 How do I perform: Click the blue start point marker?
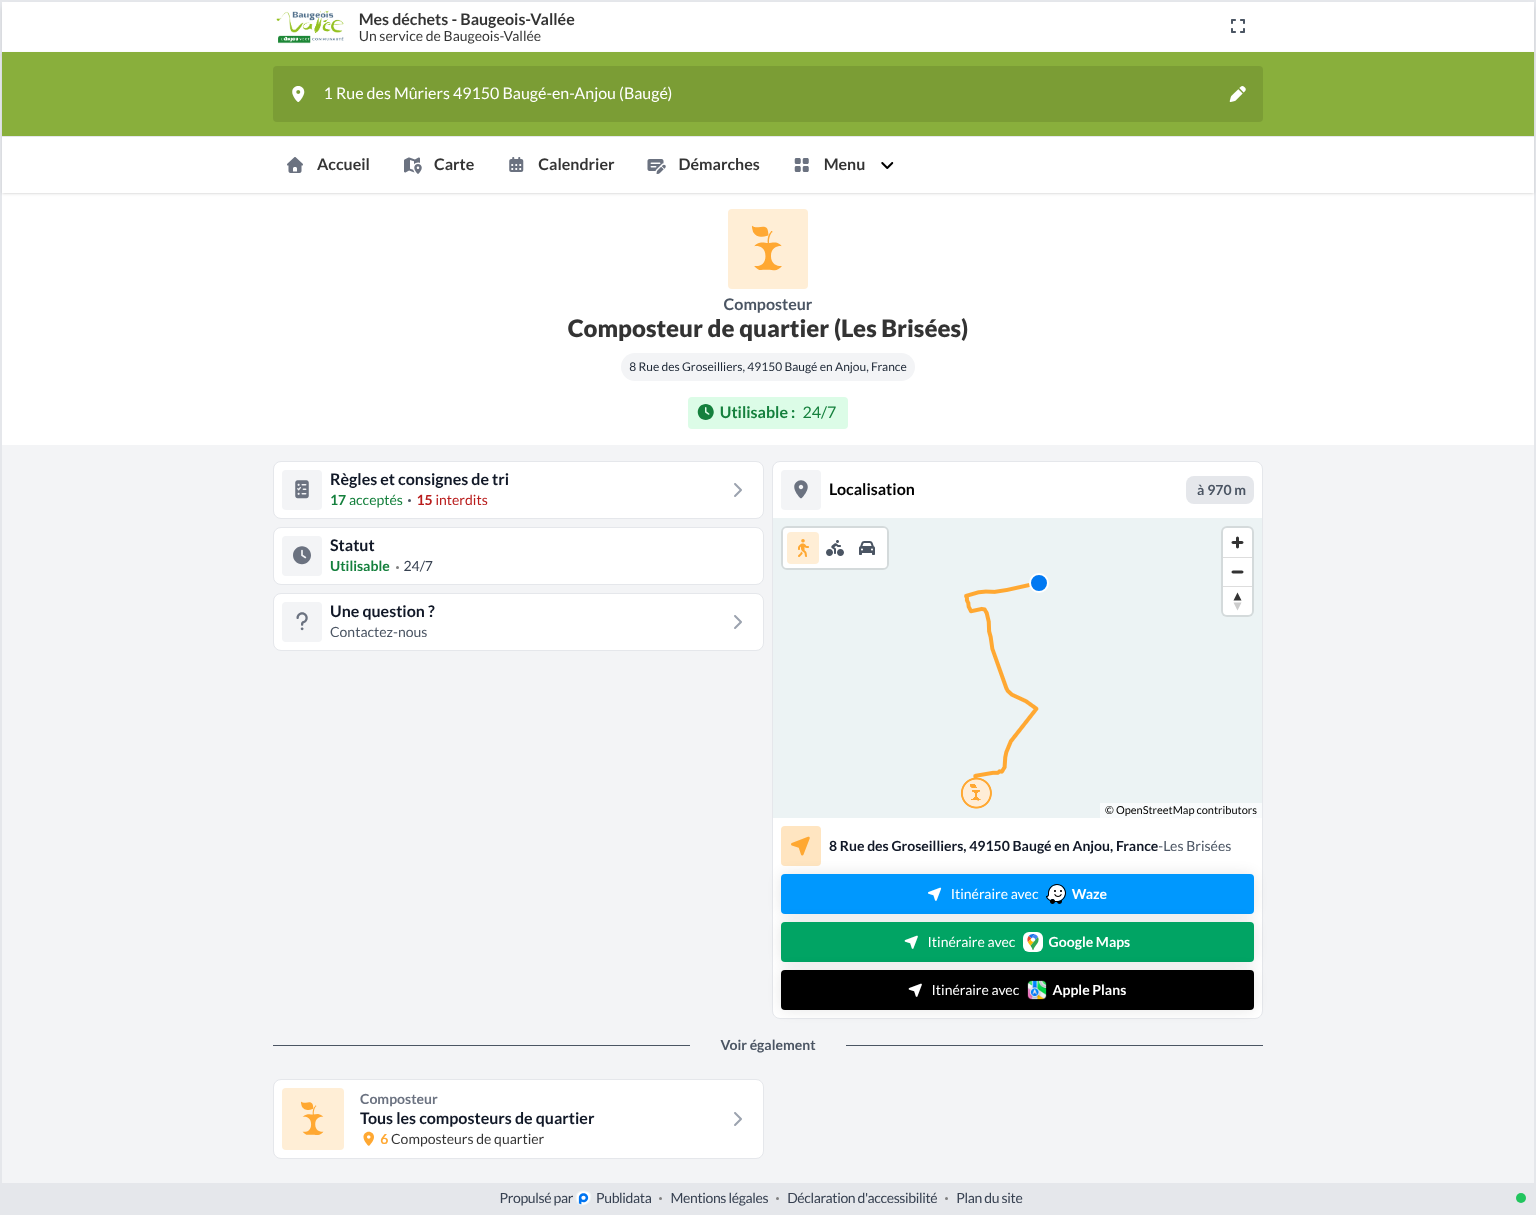pos(1039,583)
